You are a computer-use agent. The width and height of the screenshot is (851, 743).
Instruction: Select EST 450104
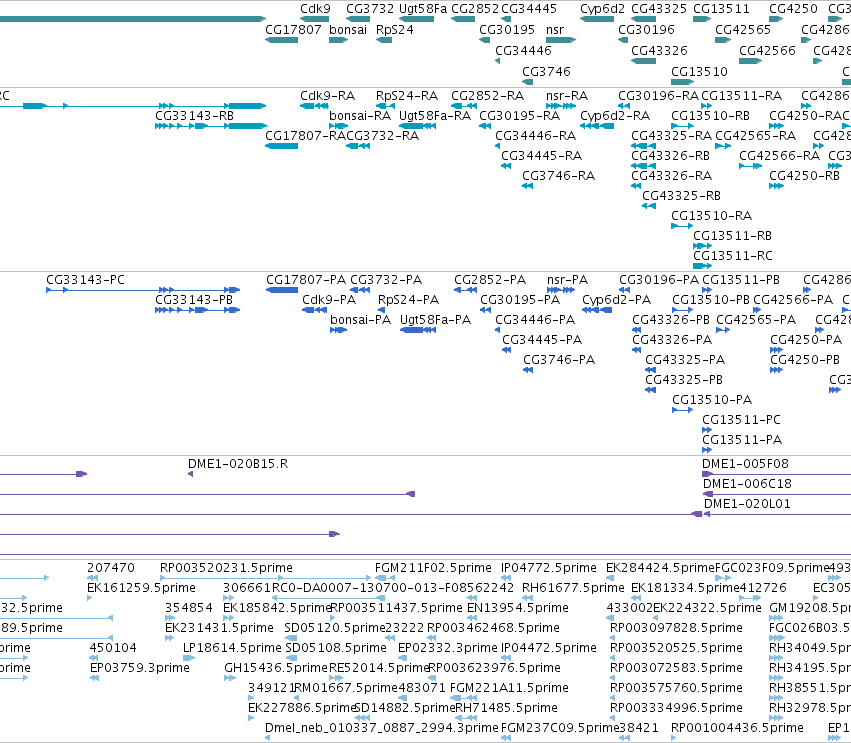pyautogui.click(x=113, y=648)
